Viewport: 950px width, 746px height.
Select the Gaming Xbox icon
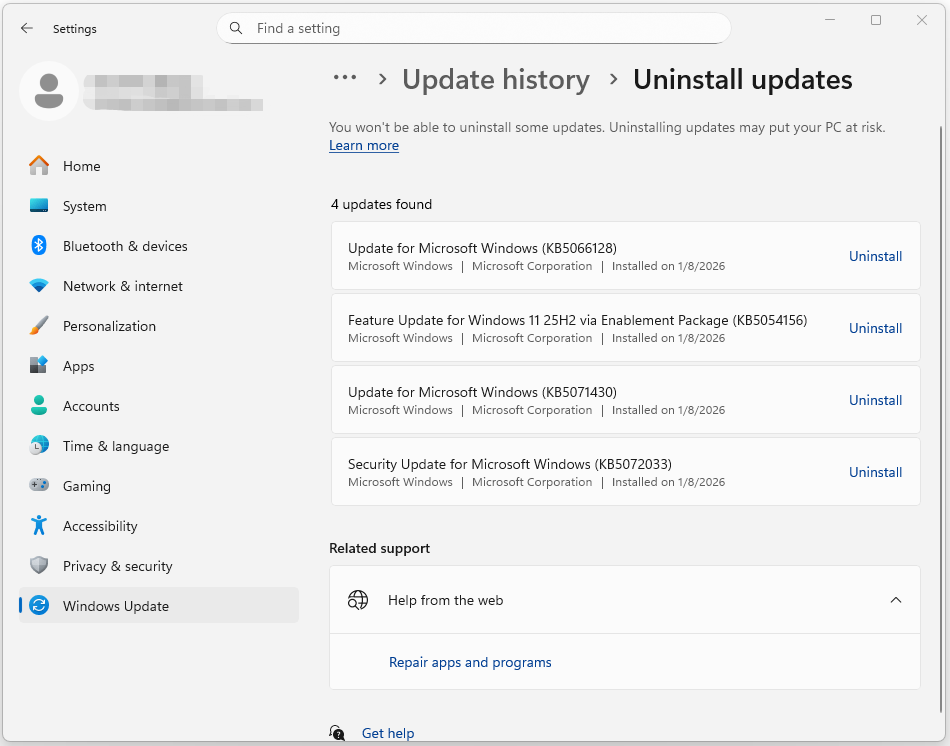[x=40, y=486]
